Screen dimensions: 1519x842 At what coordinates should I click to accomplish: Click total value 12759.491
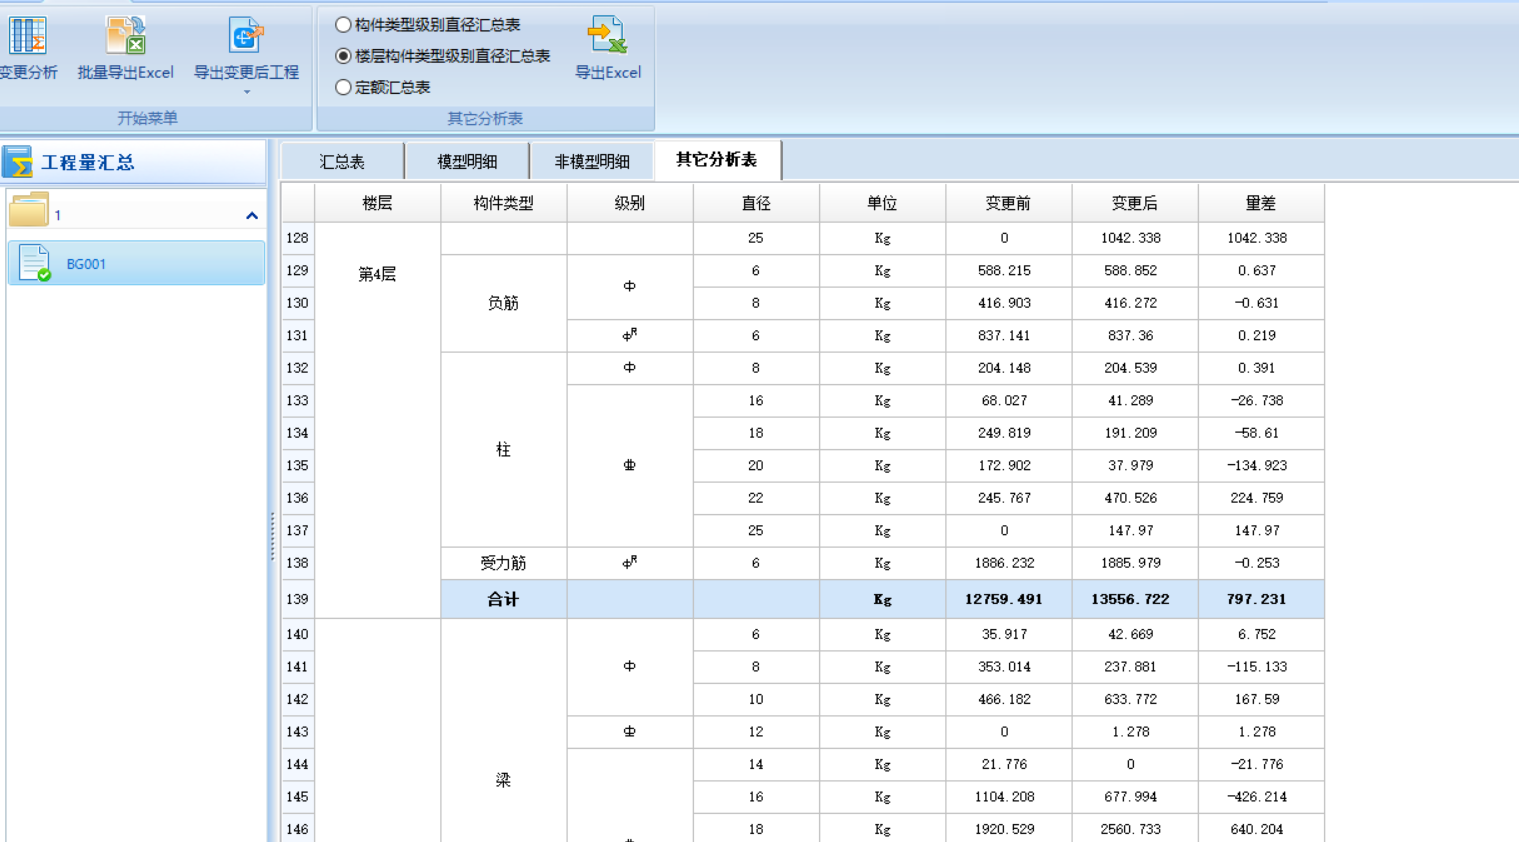point(1004,599)
